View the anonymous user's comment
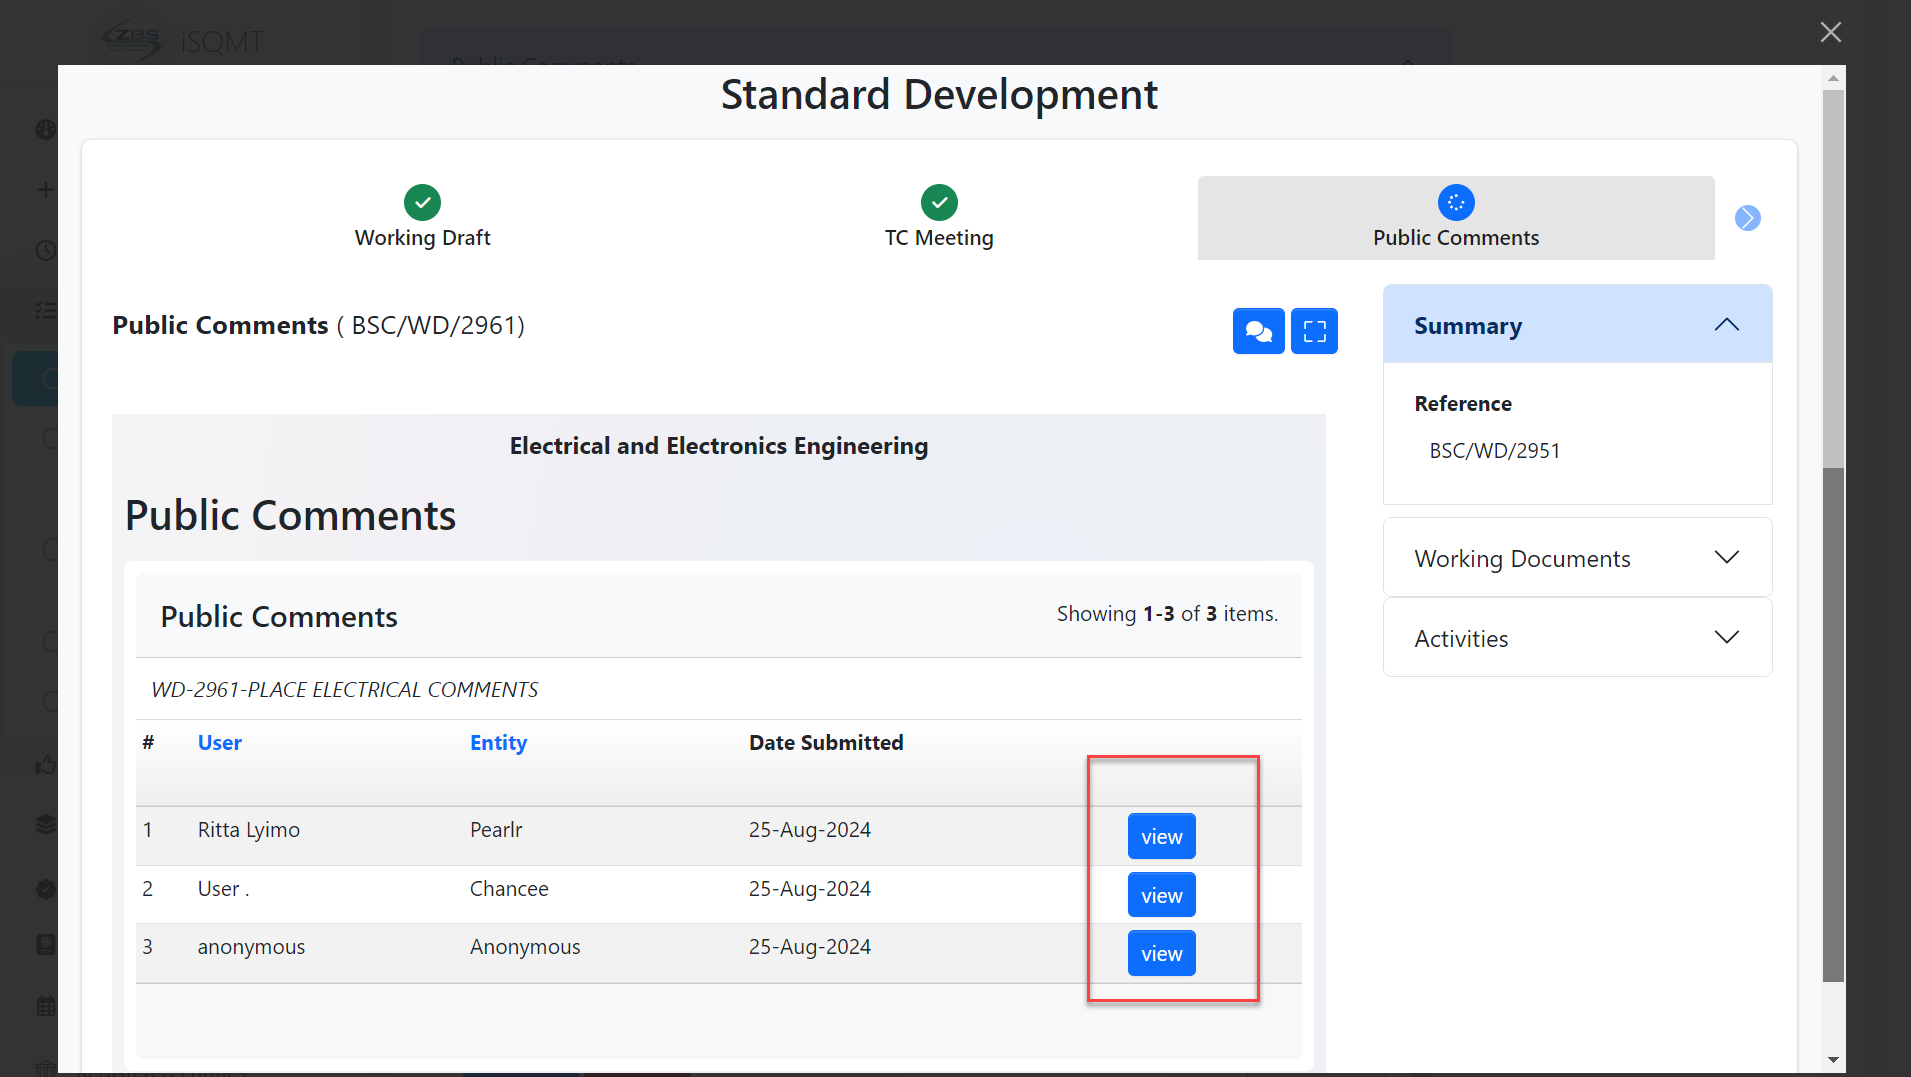This screenshot has height=1077, width=1911. coord(1161,953)
